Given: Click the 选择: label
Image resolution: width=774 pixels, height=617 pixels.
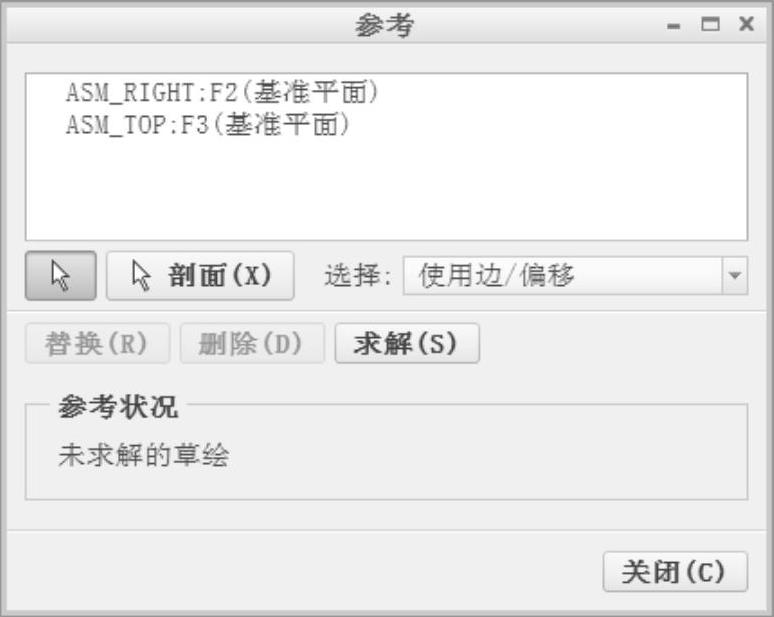Looking at the screenshot, I should coord(357,275).
